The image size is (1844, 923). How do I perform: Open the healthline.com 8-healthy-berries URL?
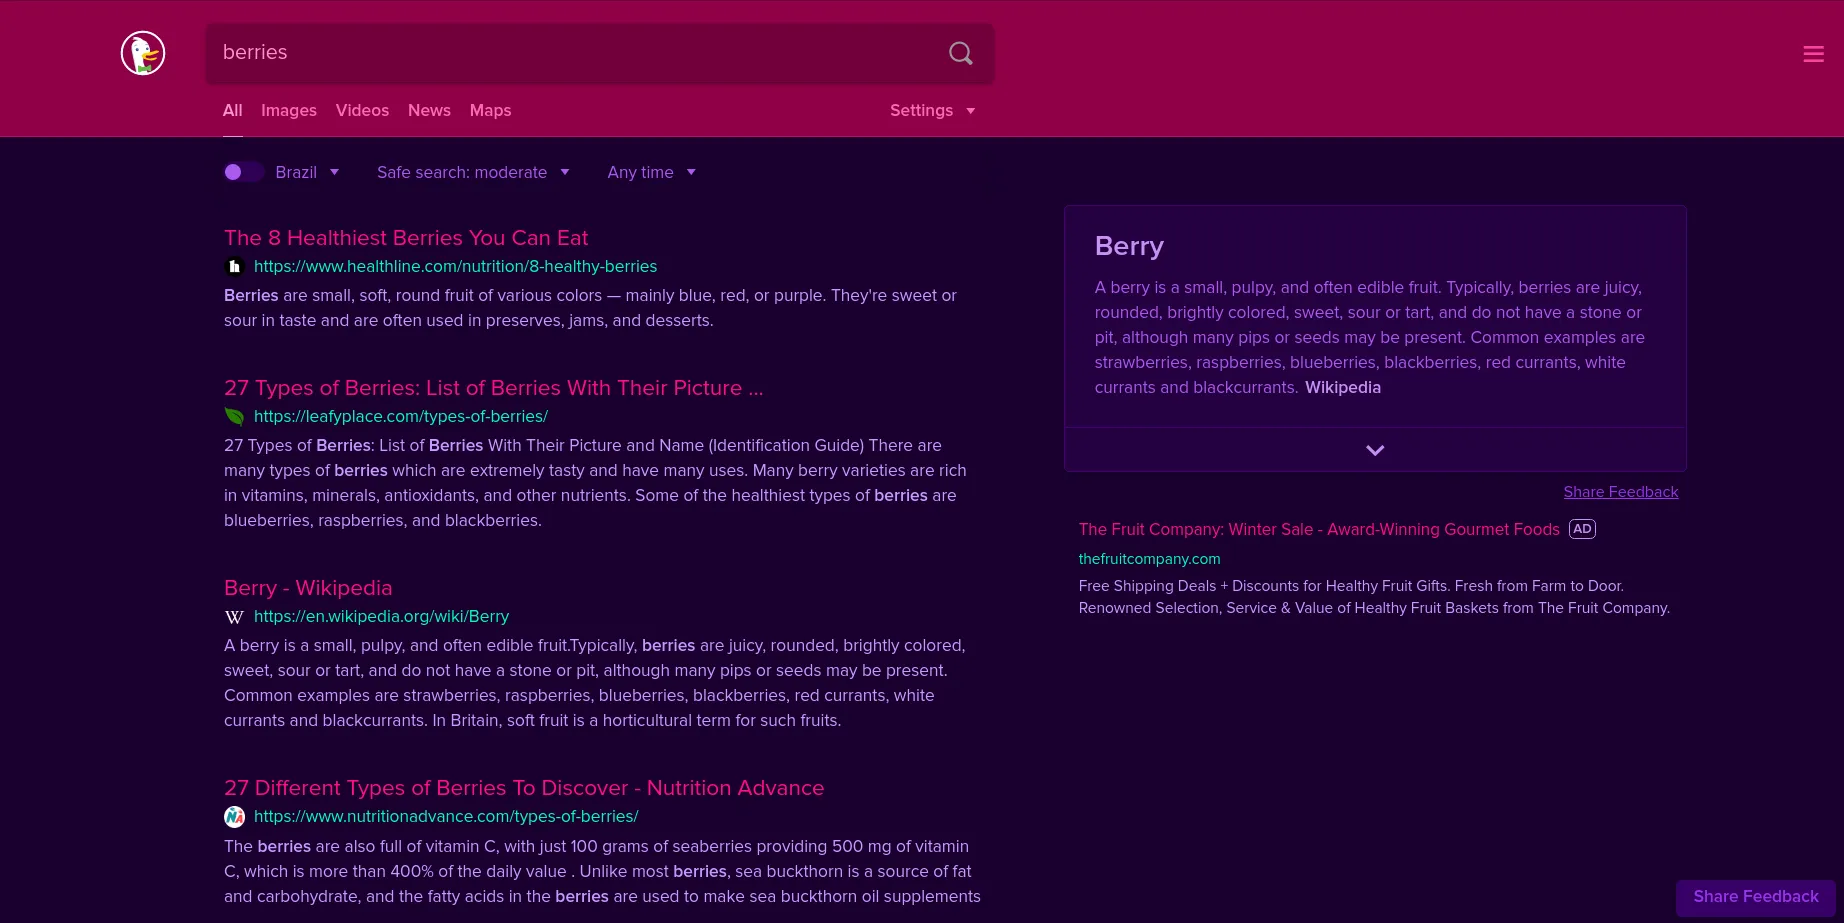455,266
